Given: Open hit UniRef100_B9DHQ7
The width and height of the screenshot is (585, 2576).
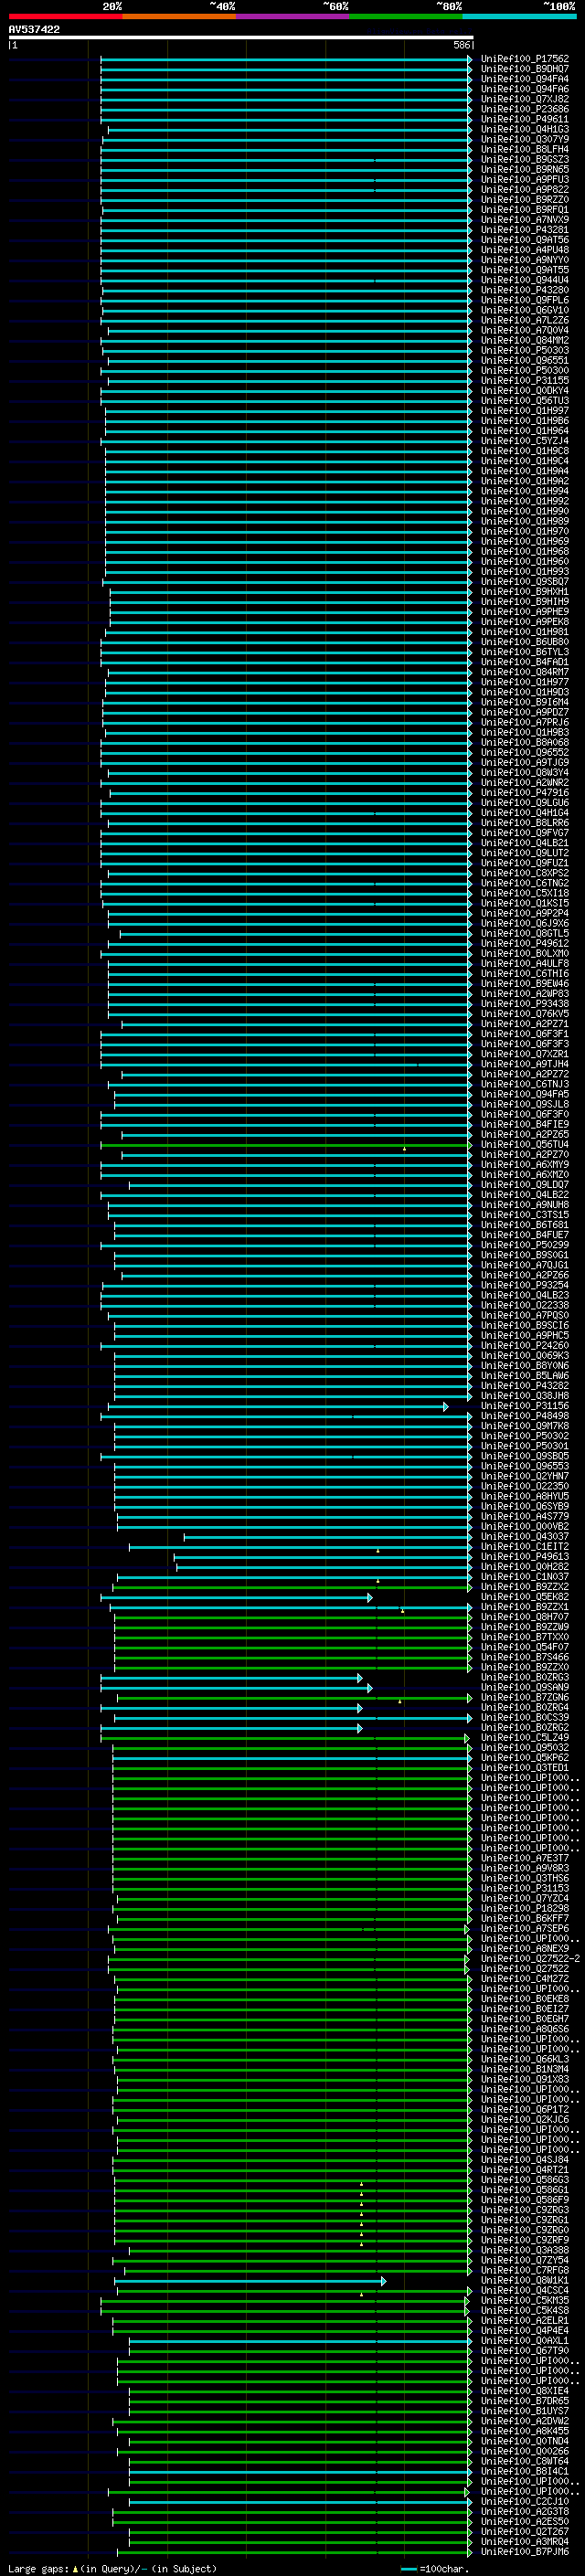Looking at the screenshot, I should (524, 69).
